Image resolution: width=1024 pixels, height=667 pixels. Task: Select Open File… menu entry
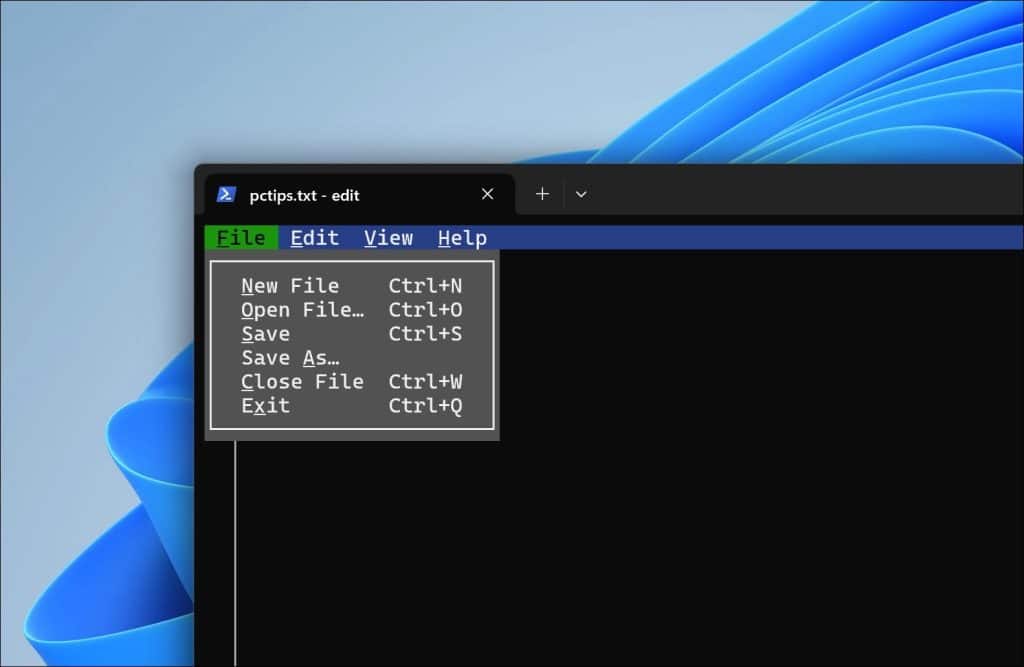[352, 310]
